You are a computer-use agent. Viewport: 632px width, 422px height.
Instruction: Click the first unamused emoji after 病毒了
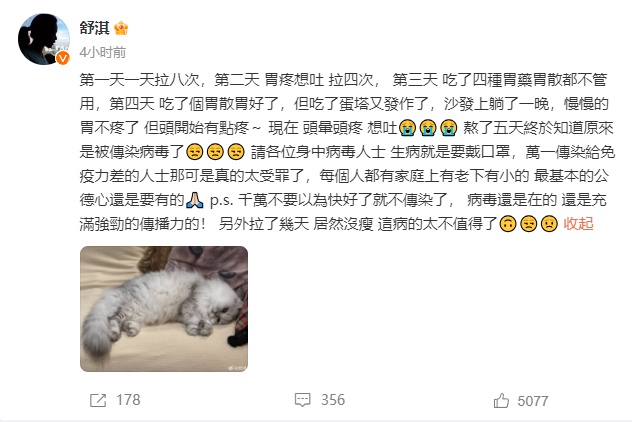pyautogui.click(x=195, y=152)
